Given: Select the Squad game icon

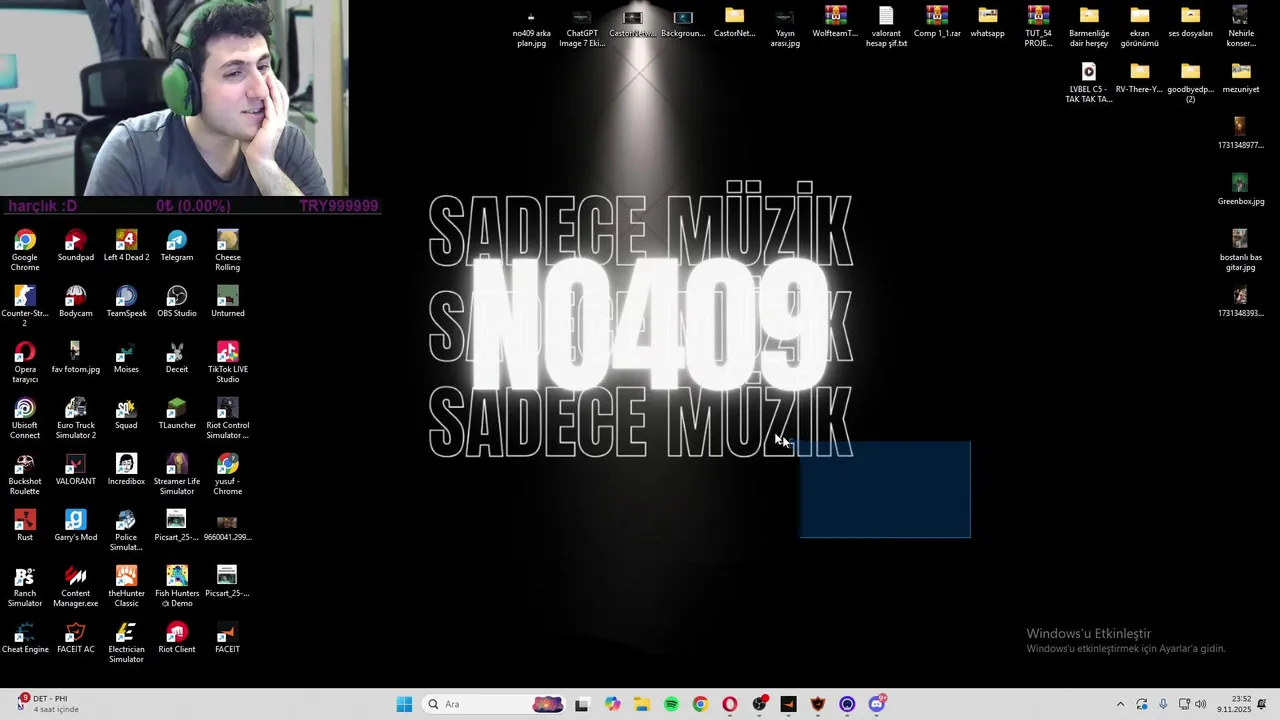Looking at the screenshot, I should click(x=126, y=414).
